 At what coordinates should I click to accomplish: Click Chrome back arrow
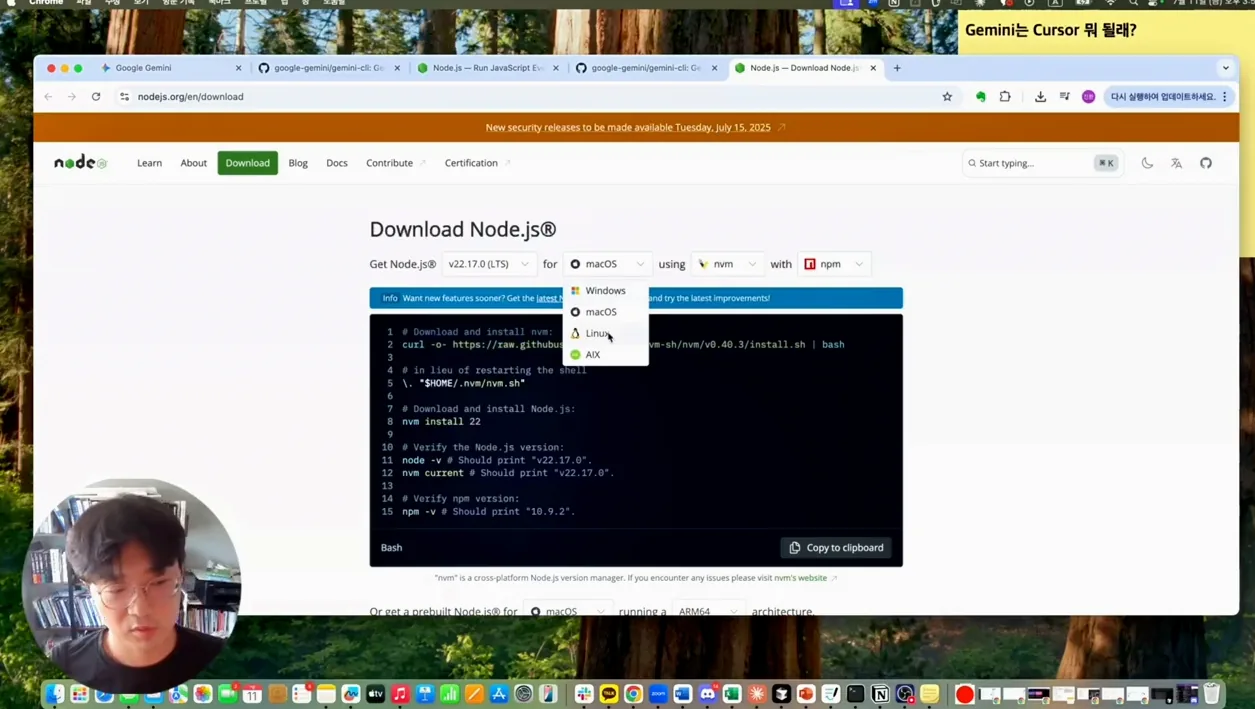pyautogui.click(x=48, y=97)
